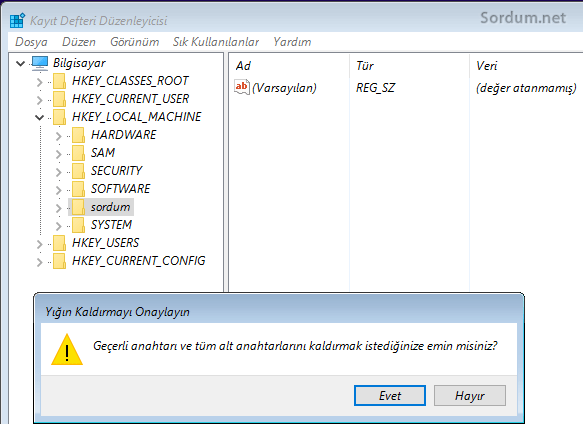Click the HKEY_CURRENT_USER folder icon
The height and width of the screenshot is (424, 583).
tap(59, 99)
